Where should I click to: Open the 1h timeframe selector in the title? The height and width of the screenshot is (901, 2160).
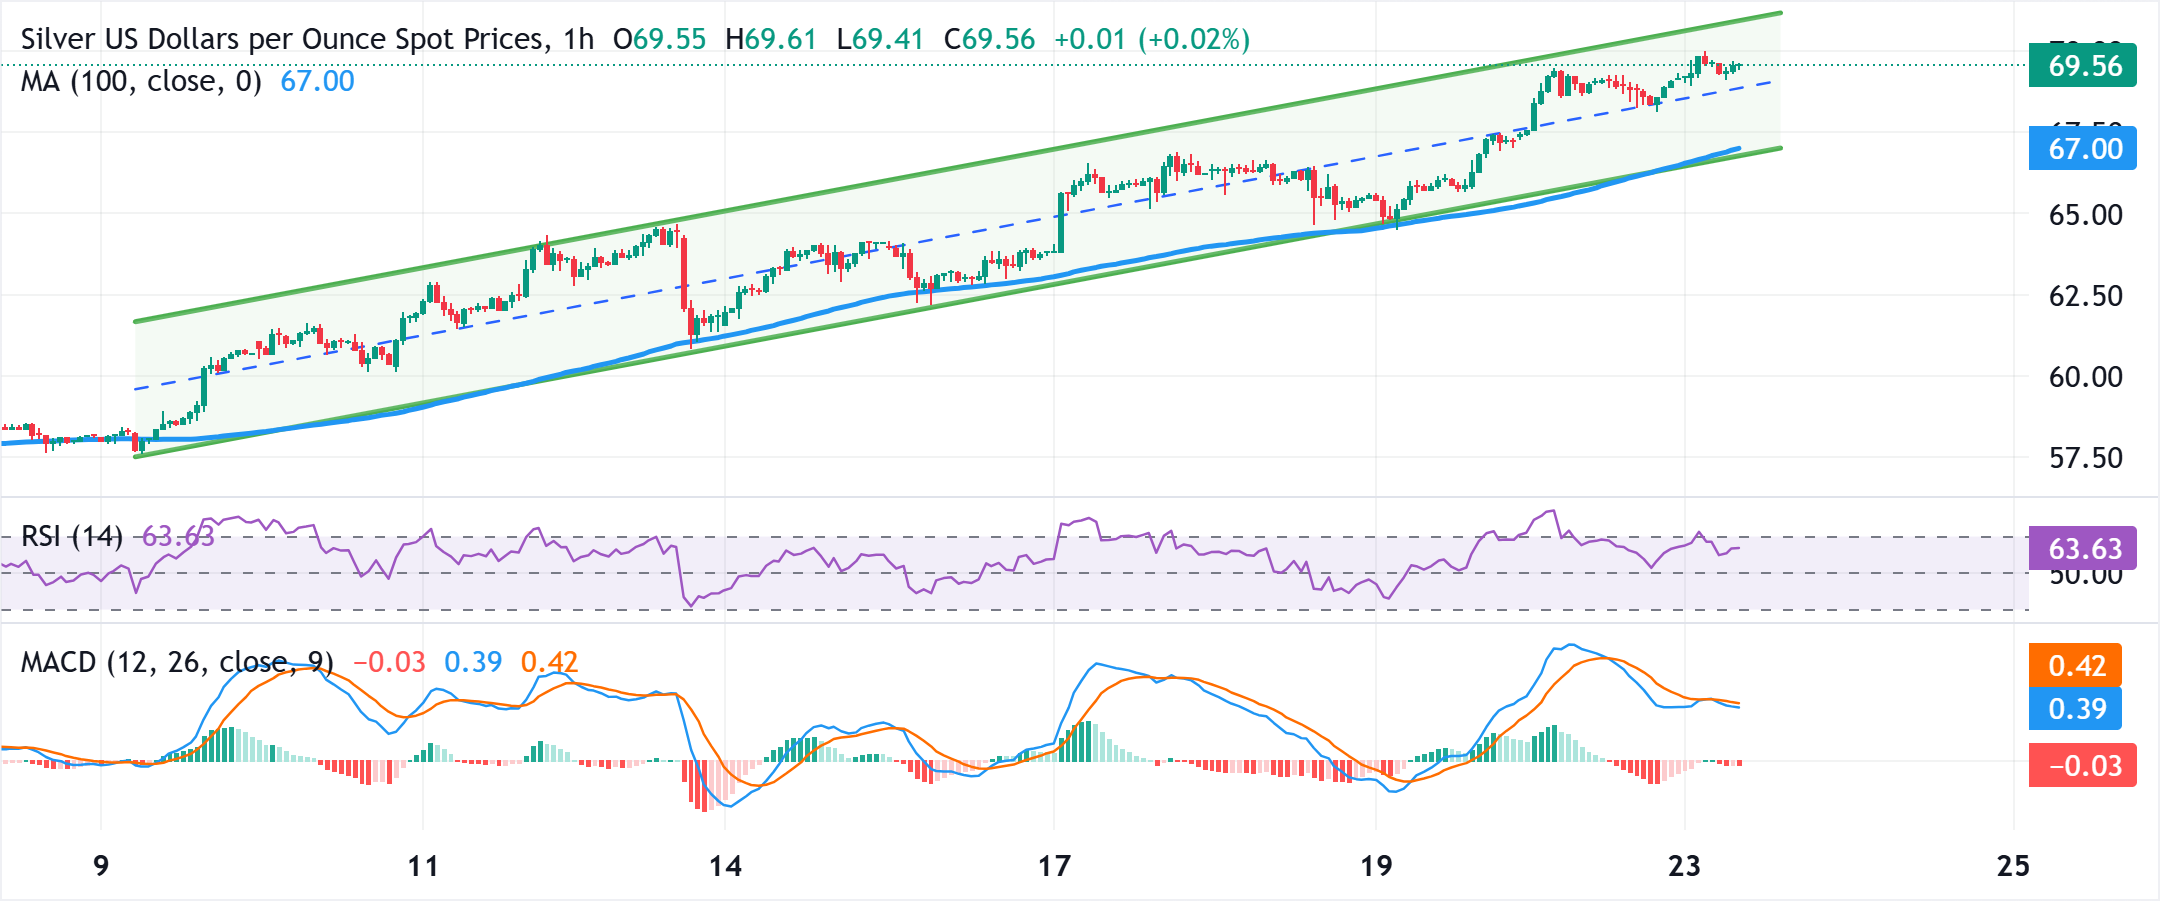[x=580, y=39]
